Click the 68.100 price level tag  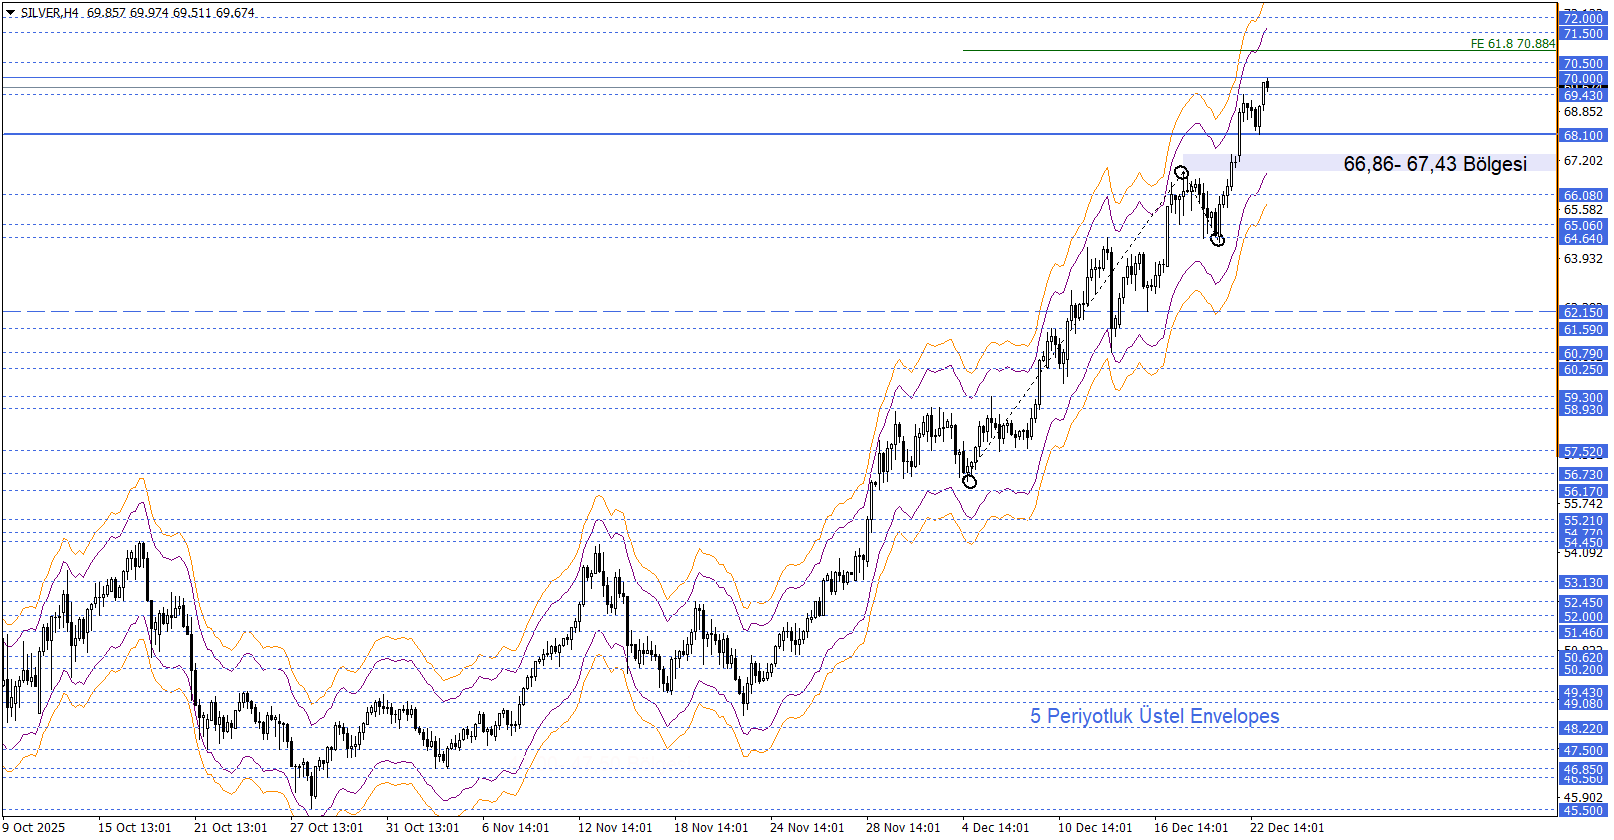[1583, 135]
